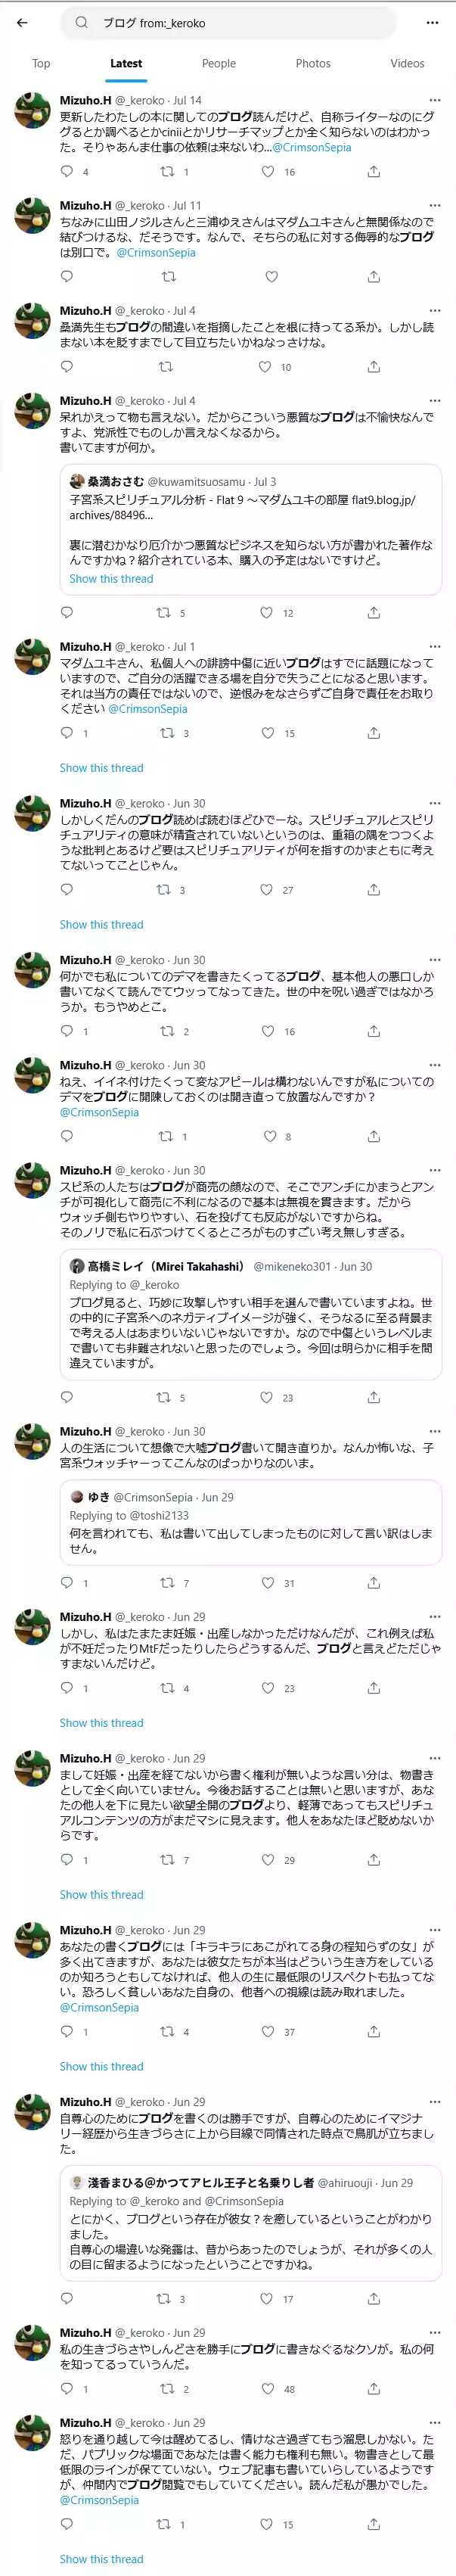Like the Jul 1 tweet with 15 likes

click(267, 733)
